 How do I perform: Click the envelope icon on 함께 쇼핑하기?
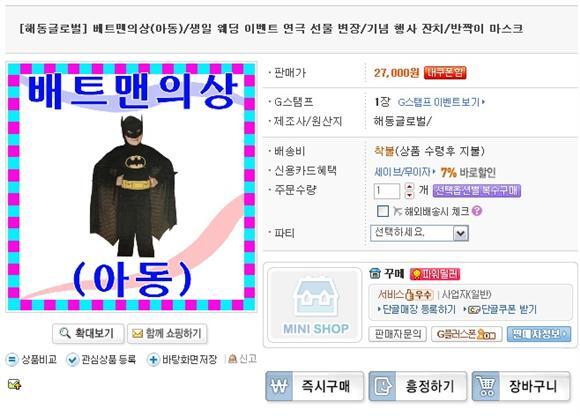tap(137, 334)
